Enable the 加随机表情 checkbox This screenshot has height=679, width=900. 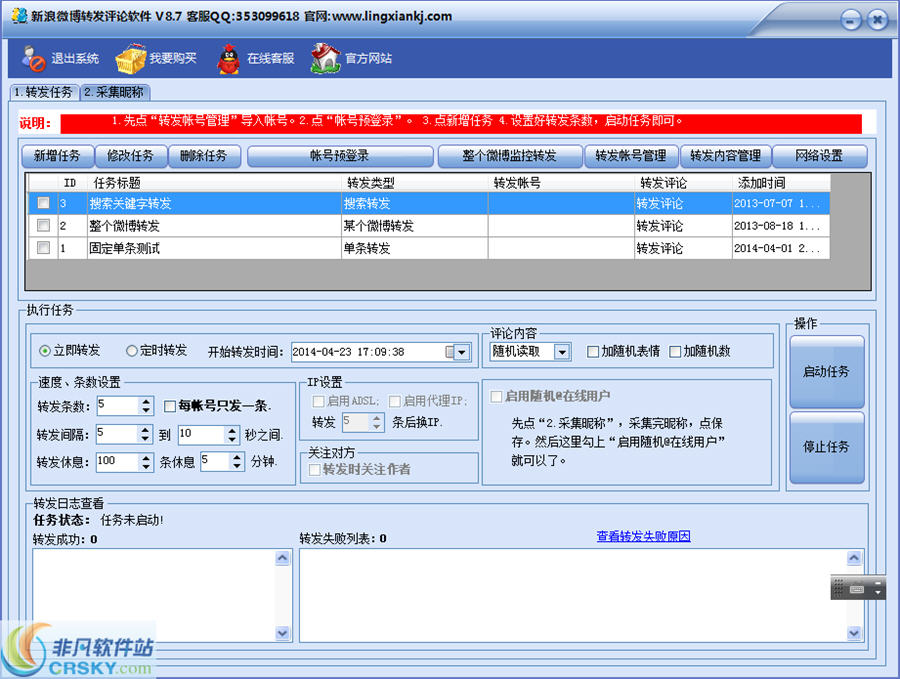pyautogui.click(x=593, y=351)
